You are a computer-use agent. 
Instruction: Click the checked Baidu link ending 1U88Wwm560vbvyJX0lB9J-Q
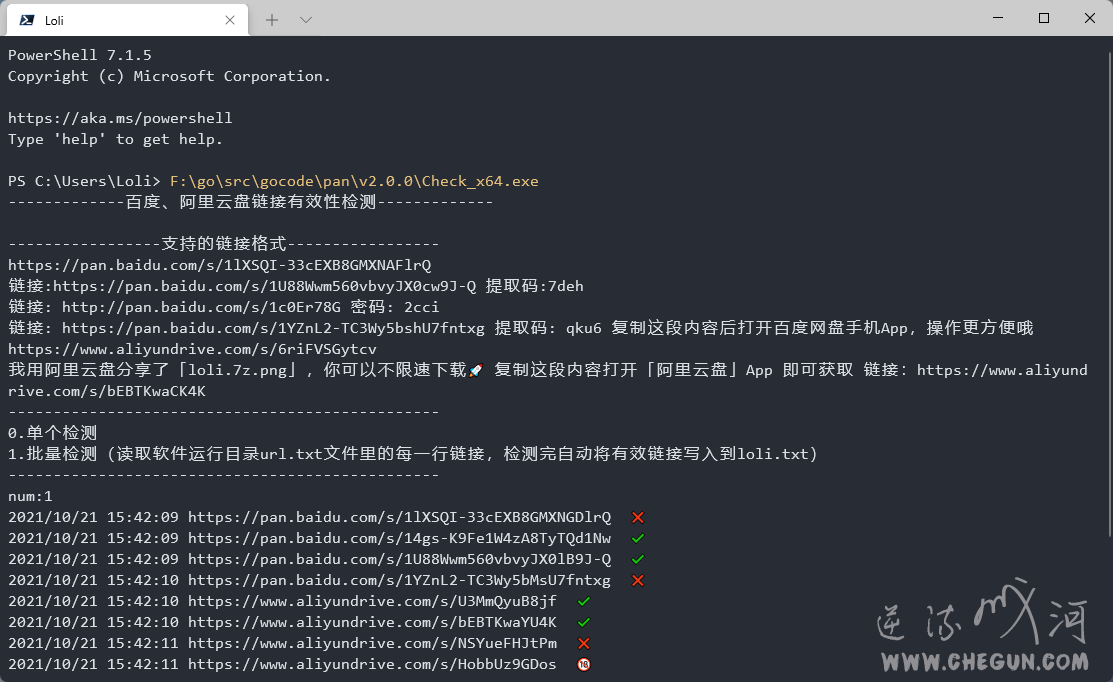click(x=400, y=559)
